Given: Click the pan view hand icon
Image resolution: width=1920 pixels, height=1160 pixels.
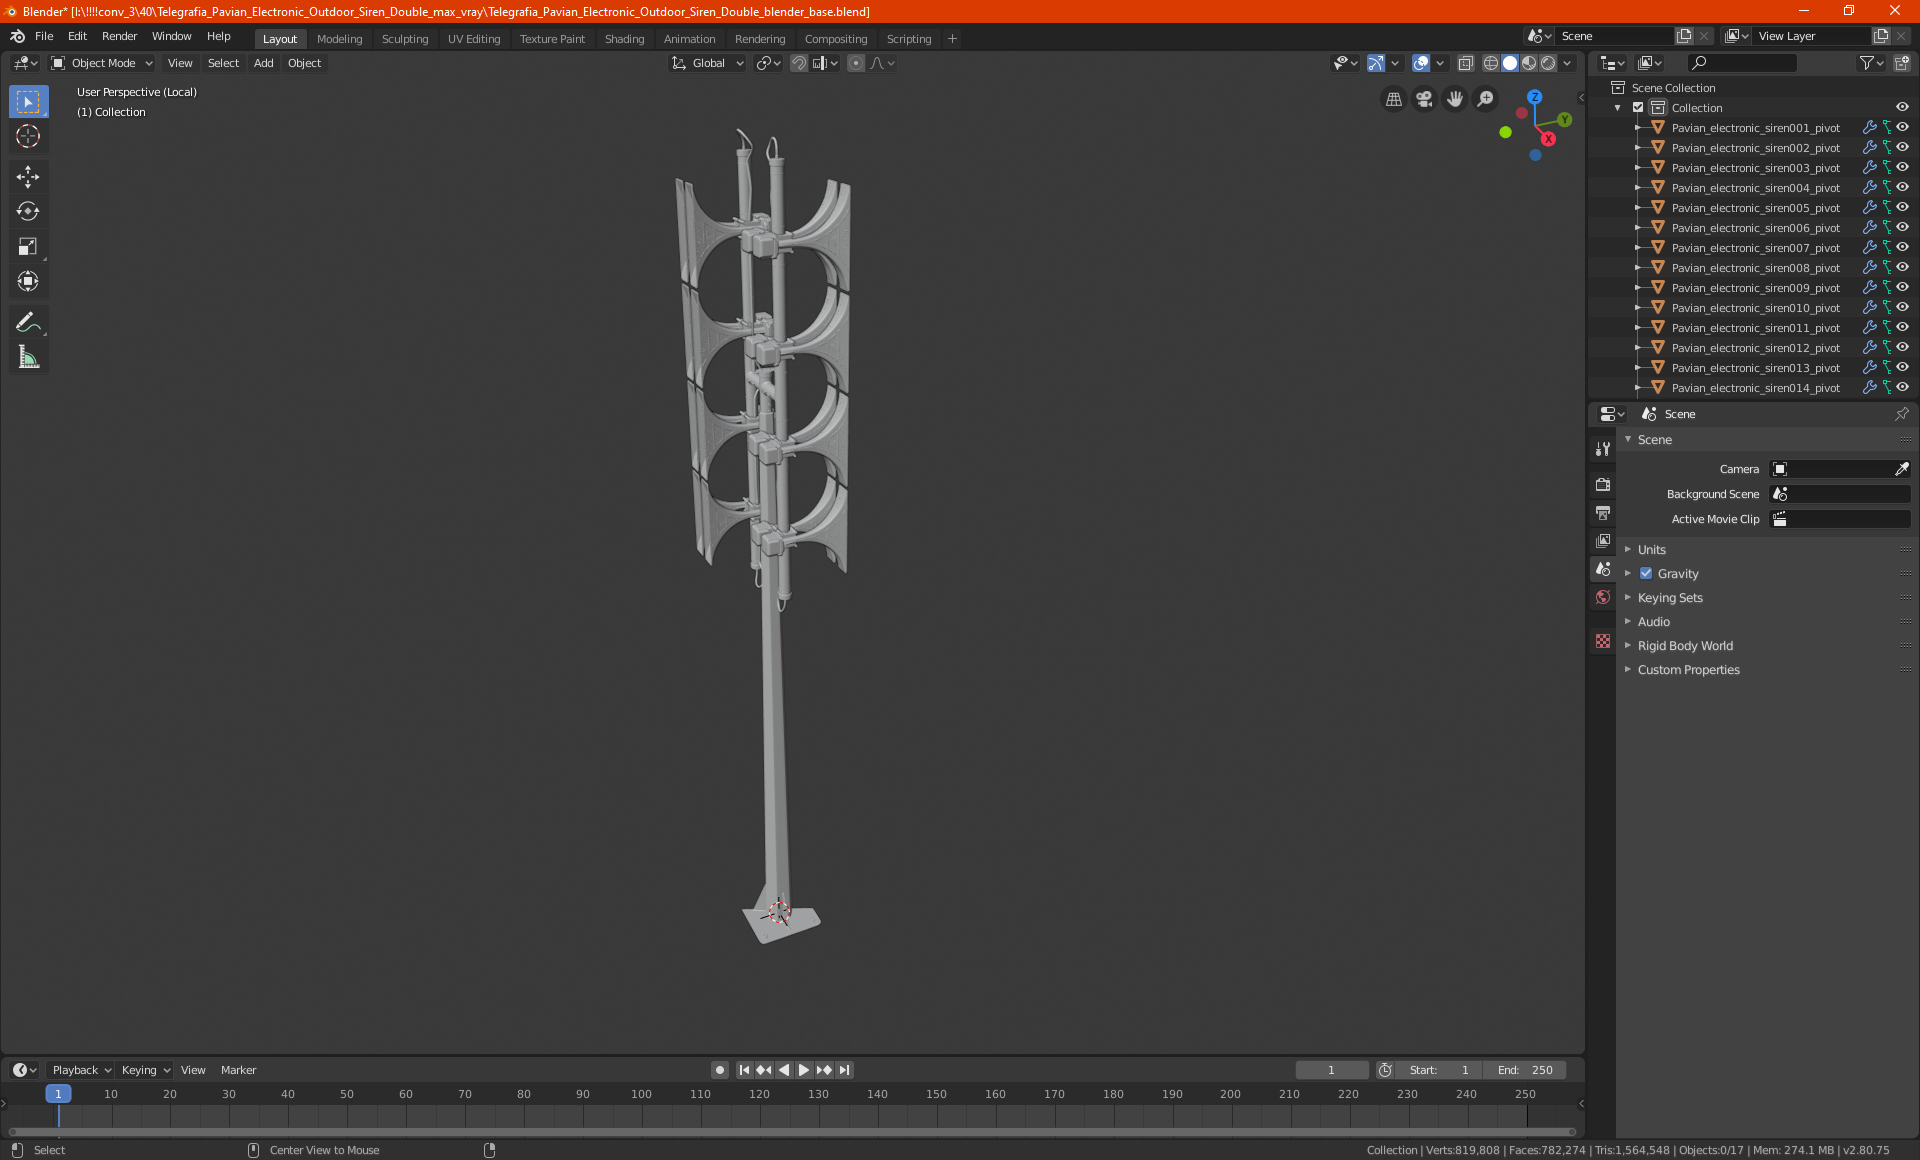Looking at the screenshot, I should (x=1455, y=99).
